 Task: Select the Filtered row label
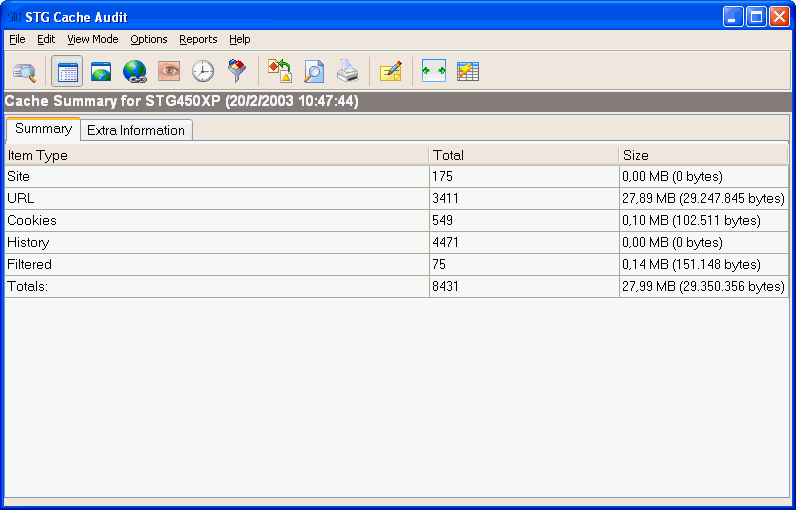pos(29,264)
